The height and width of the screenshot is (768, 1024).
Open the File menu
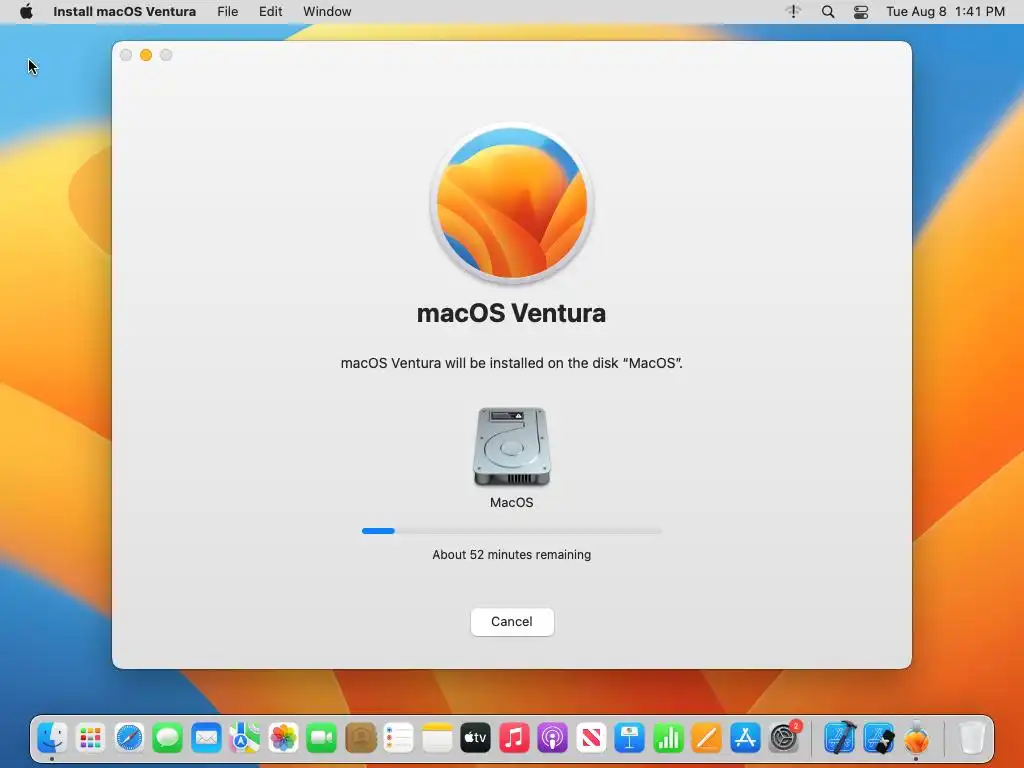(x=227, y=12)
